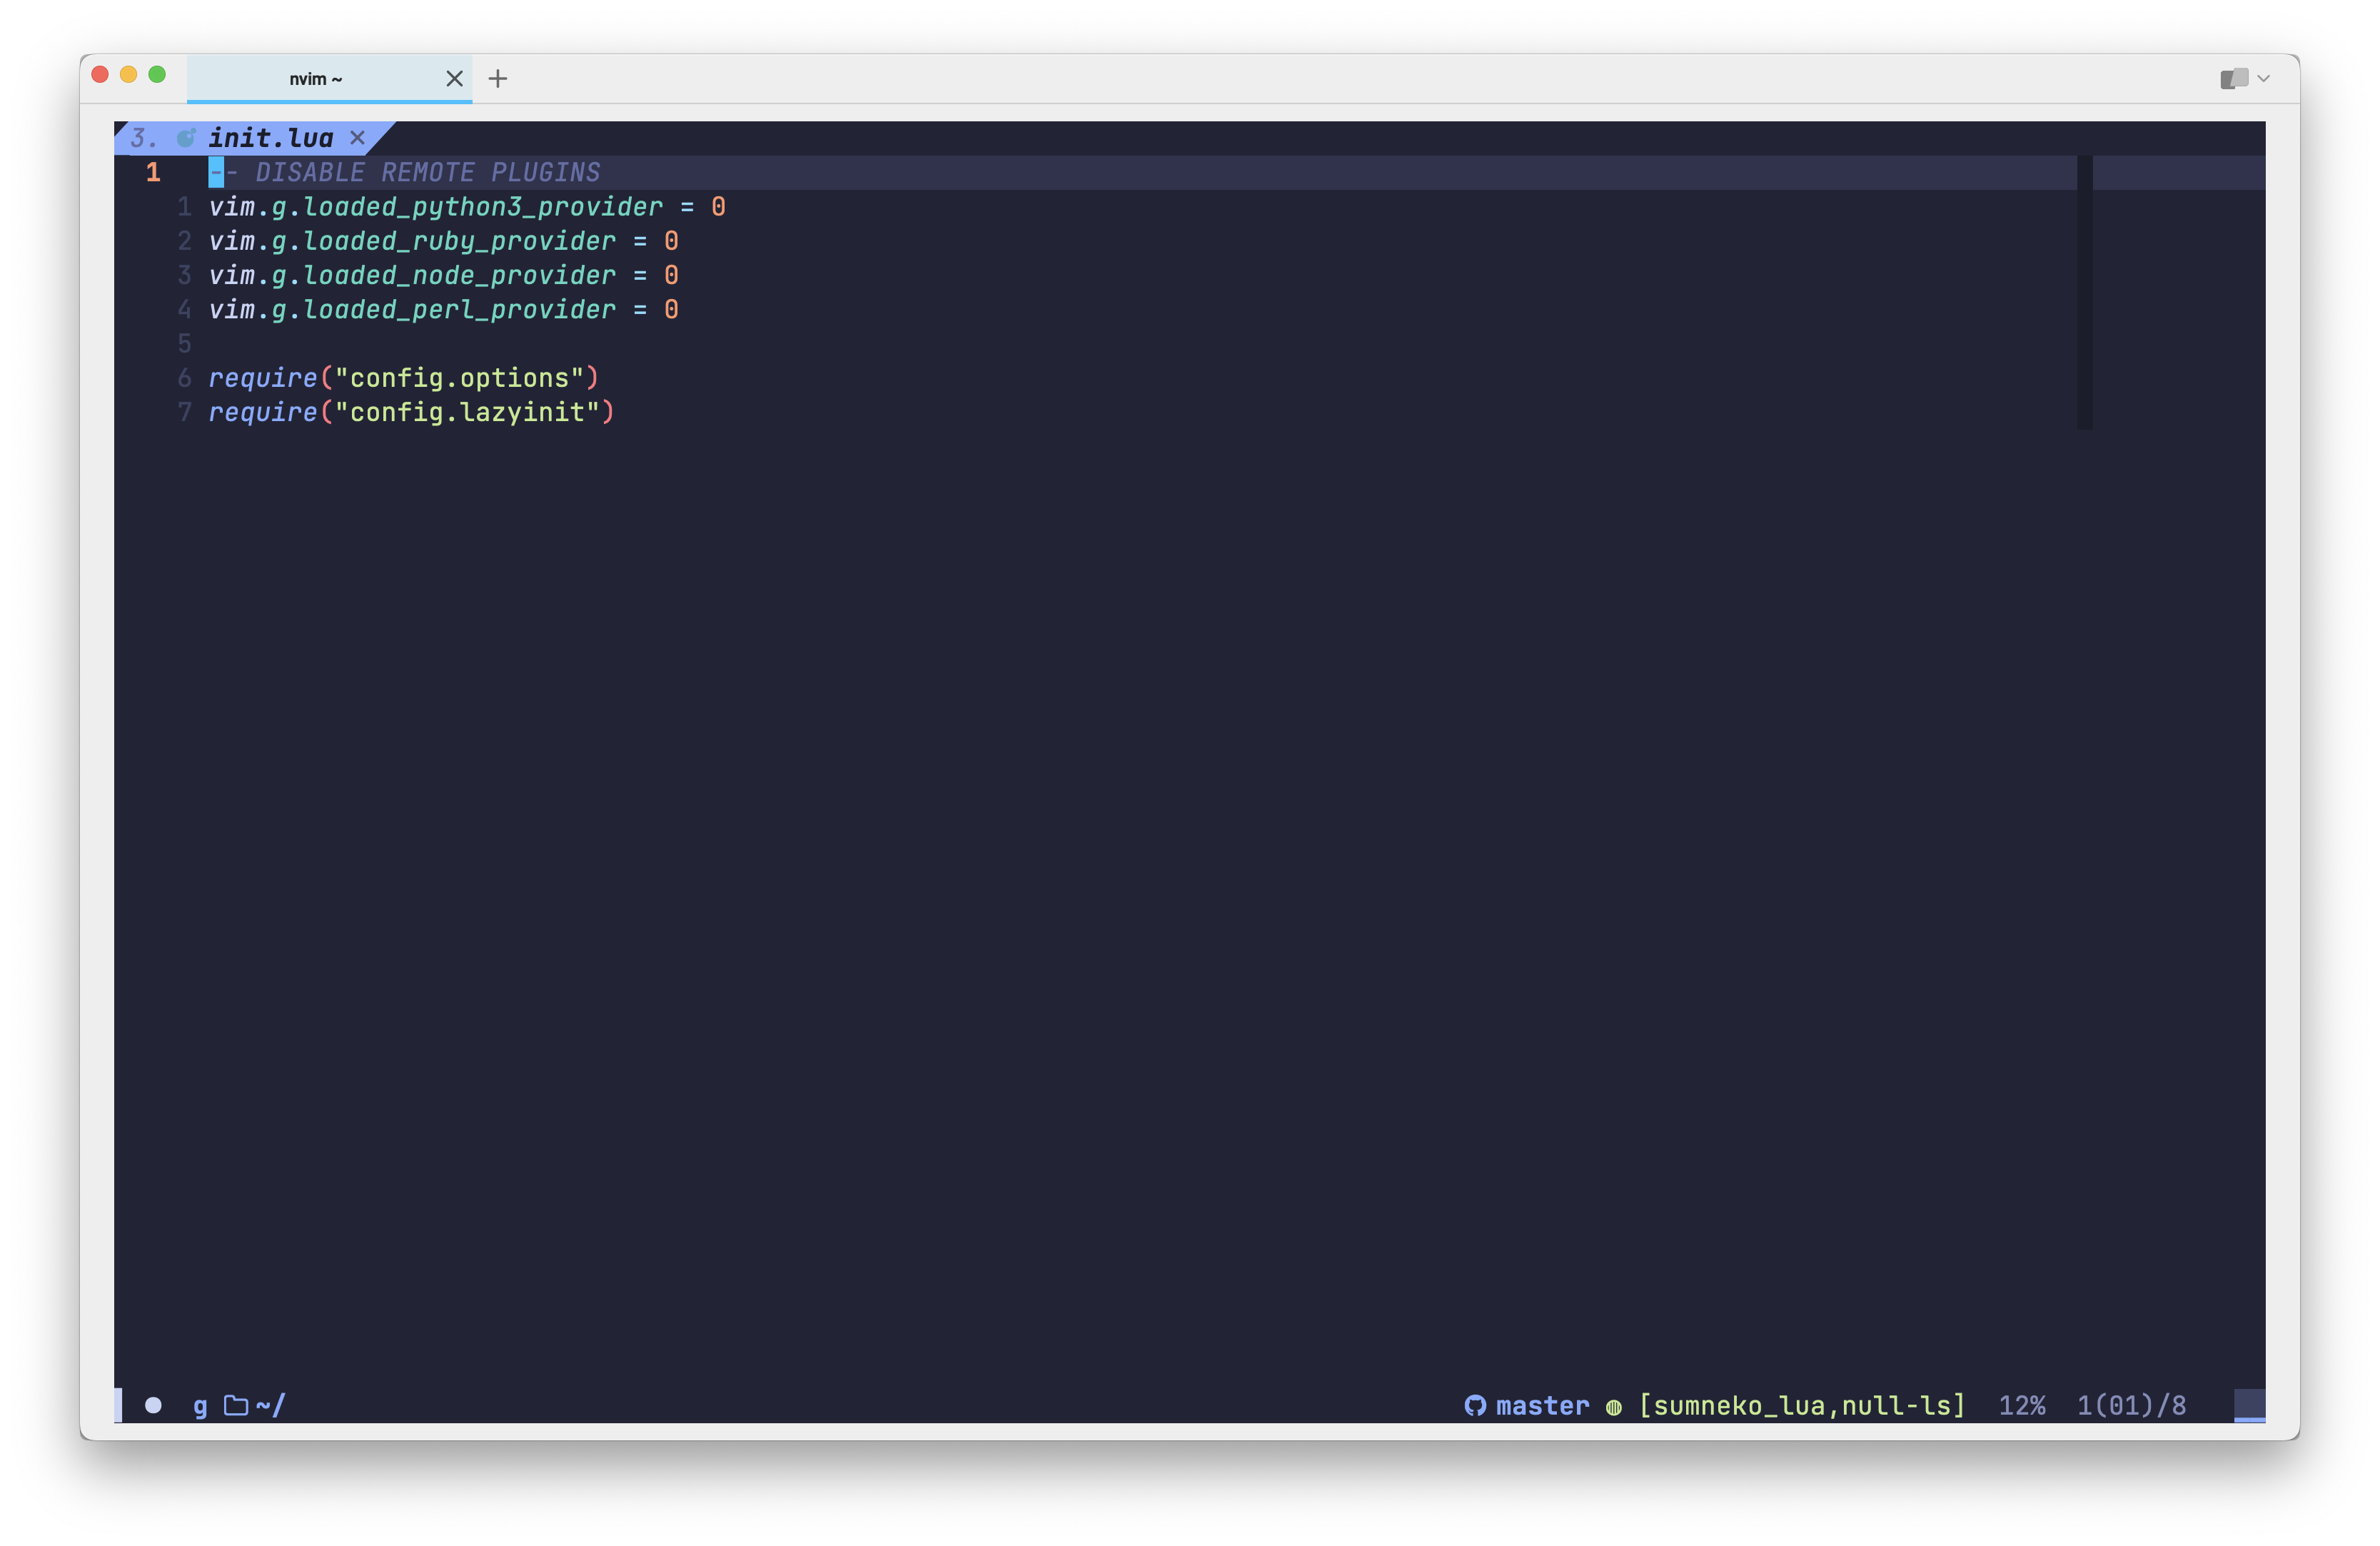This screenshot has height=1546, width=2380.
Task: Open a new terminal tab with plus button
Action: coord(497,78)
